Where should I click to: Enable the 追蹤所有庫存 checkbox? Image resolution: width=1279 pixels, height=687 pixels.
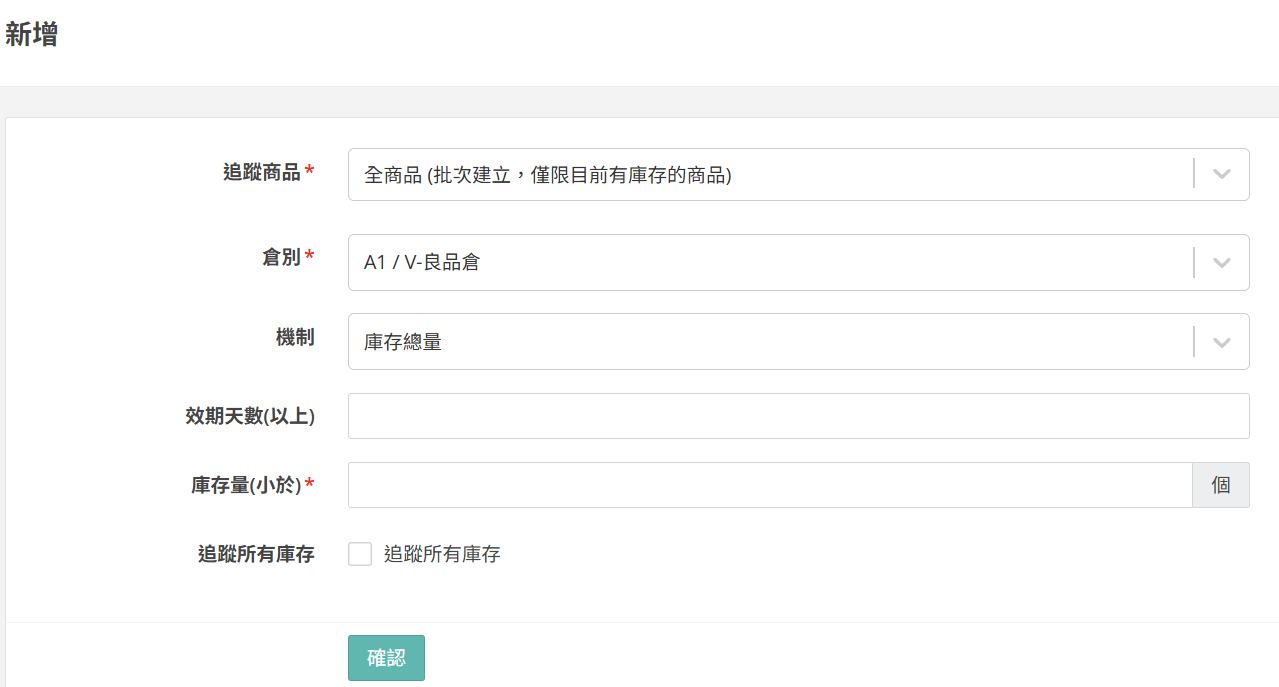[x=360, y=554]
